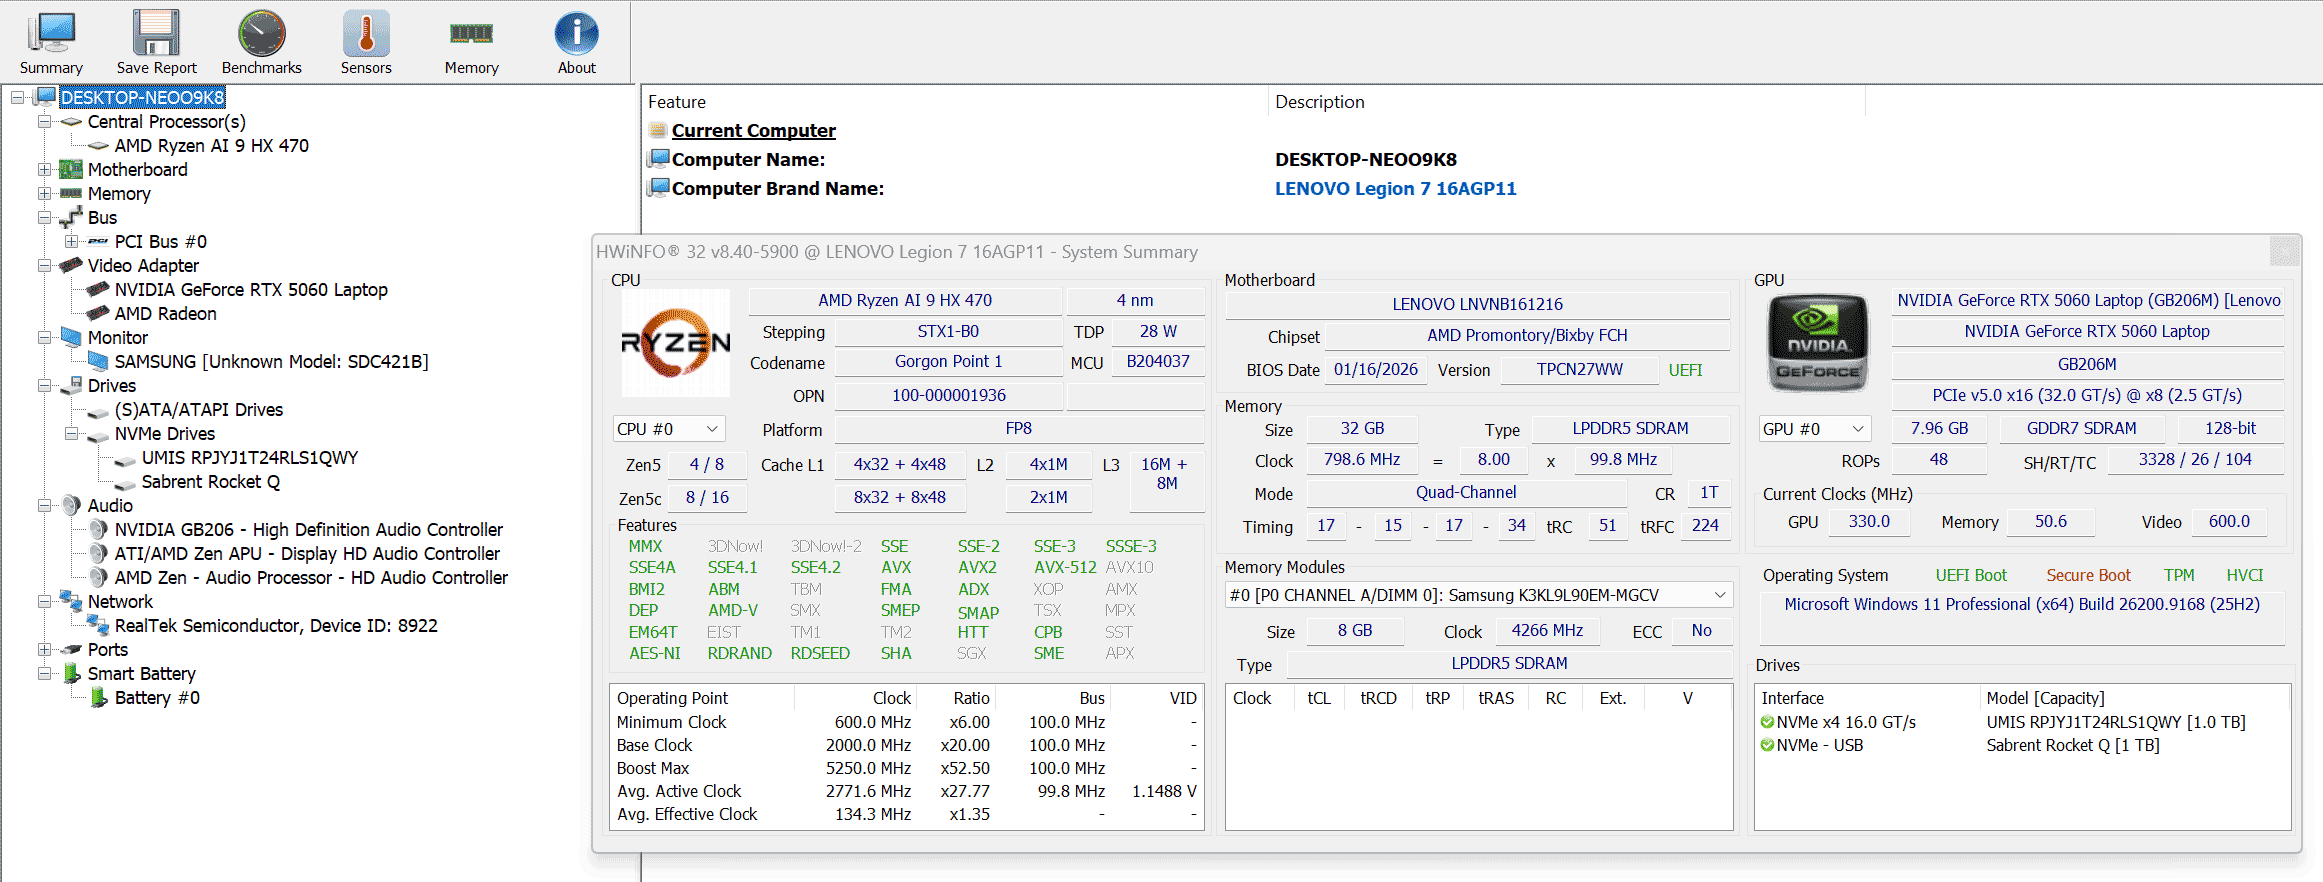
Task: Click the Ryzen CPU logo image
Action: [x=676, y=343]
